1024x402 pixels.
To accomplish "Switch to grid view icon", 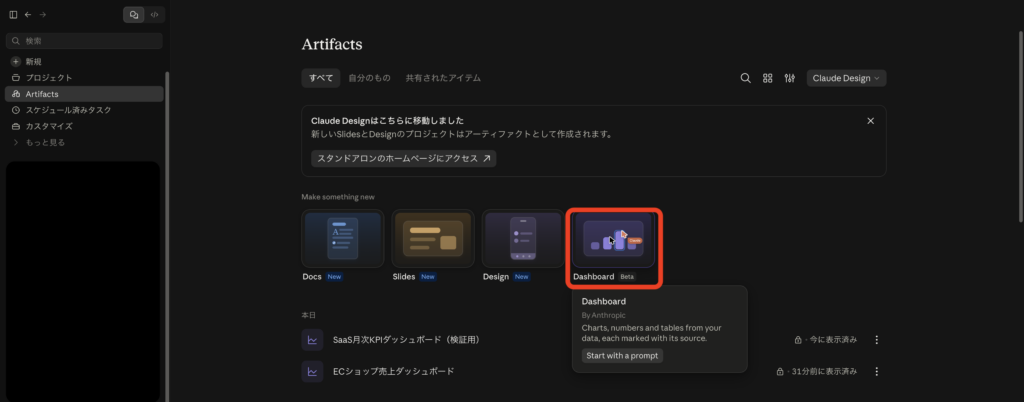I will pos(767,78).
